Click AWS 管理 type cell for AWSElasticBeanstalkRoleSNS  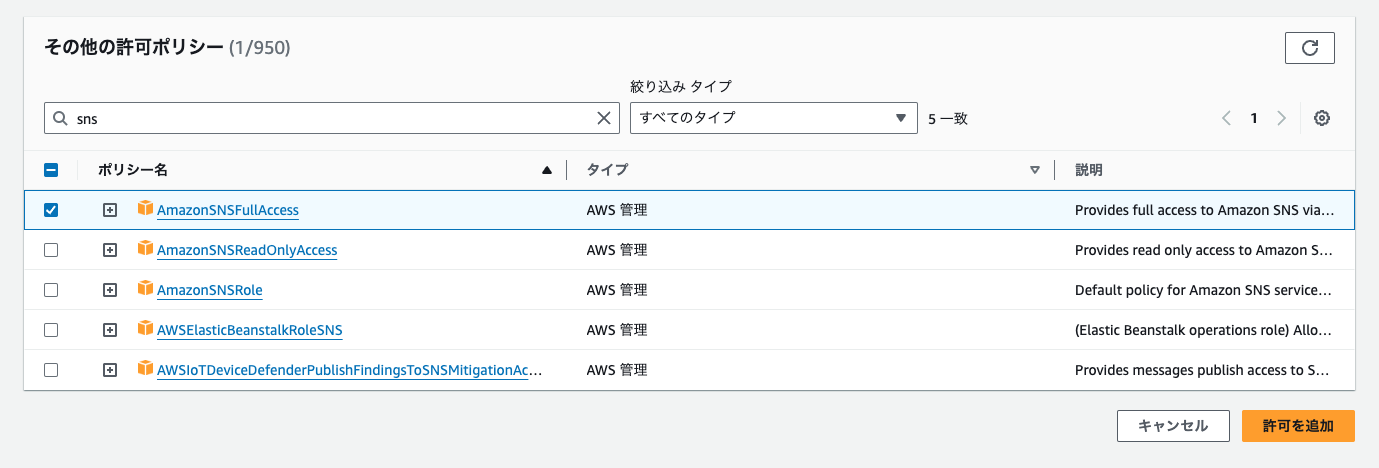[x=617, y=330]
